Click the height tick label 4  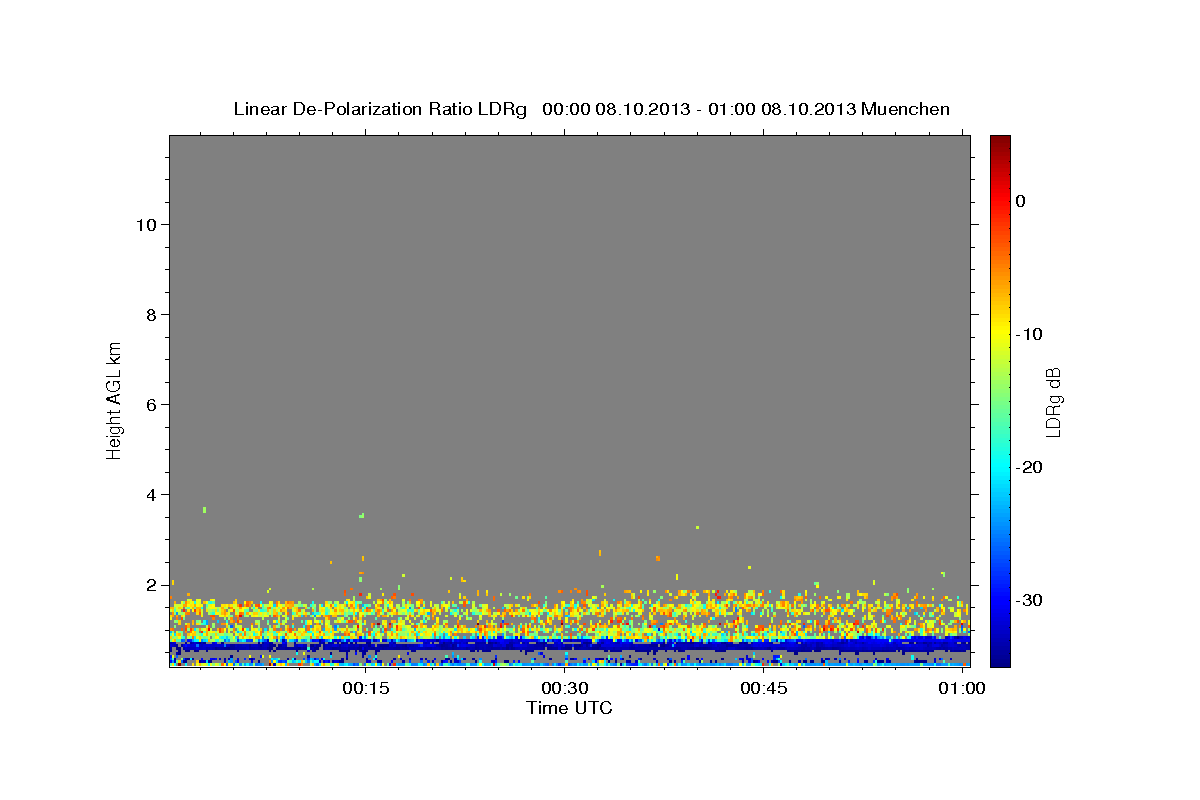coord(152,495)
